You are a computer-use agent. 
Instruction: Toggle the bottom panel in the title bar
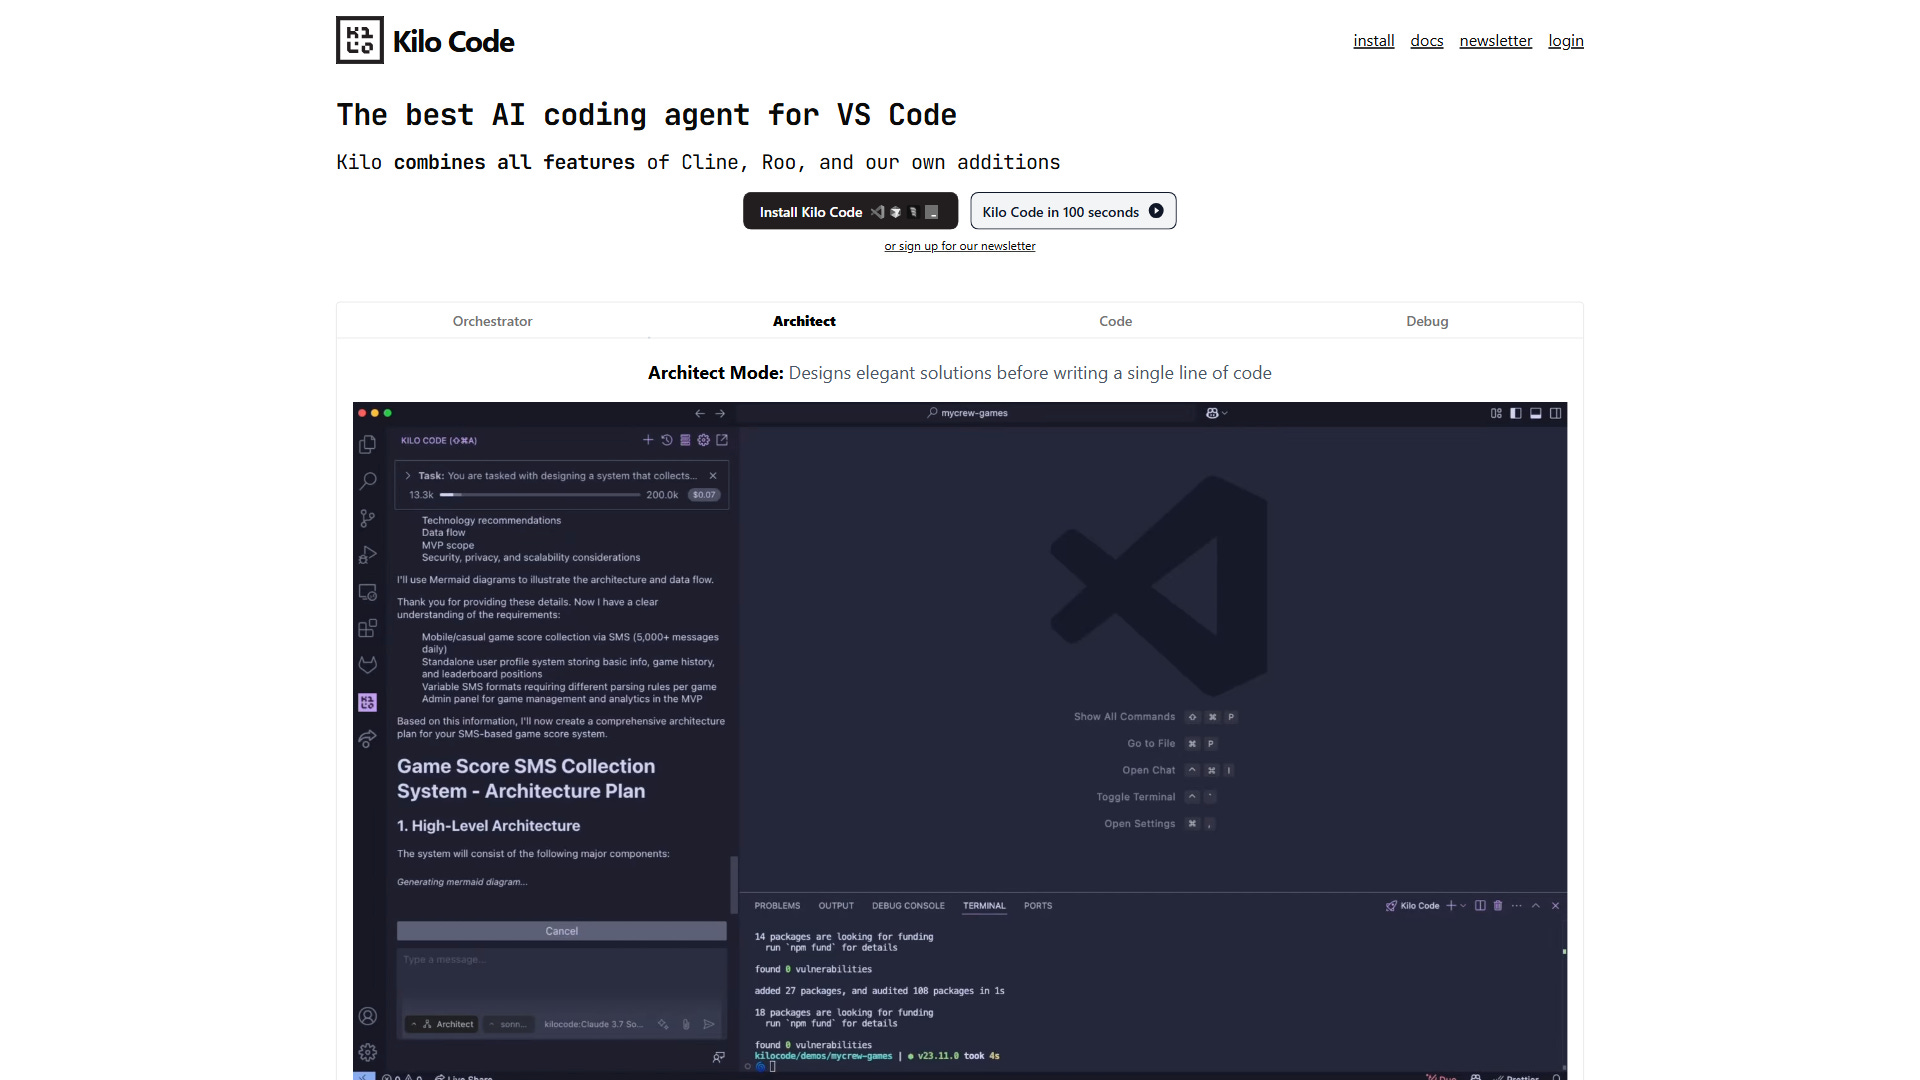click(x=1536, y=413)
